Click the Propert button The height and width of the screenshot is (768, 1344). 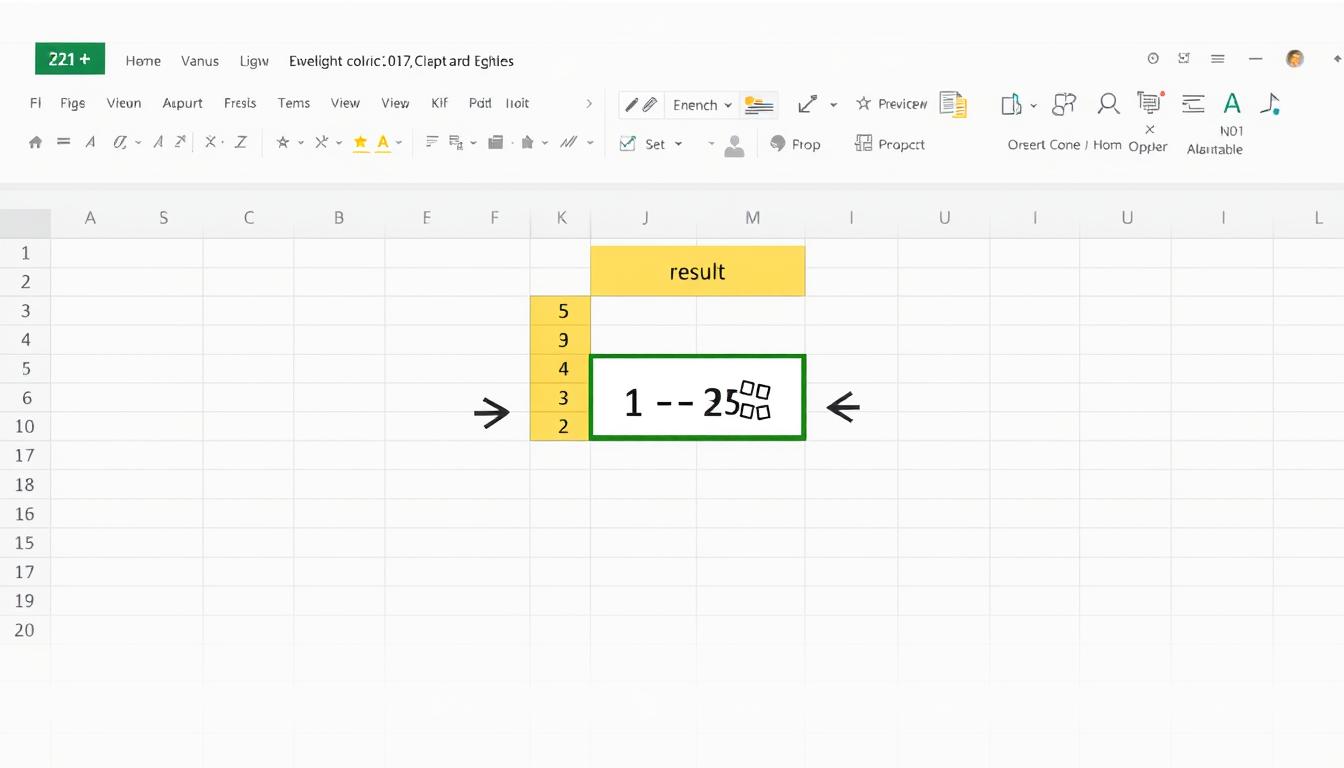point(890,144)
